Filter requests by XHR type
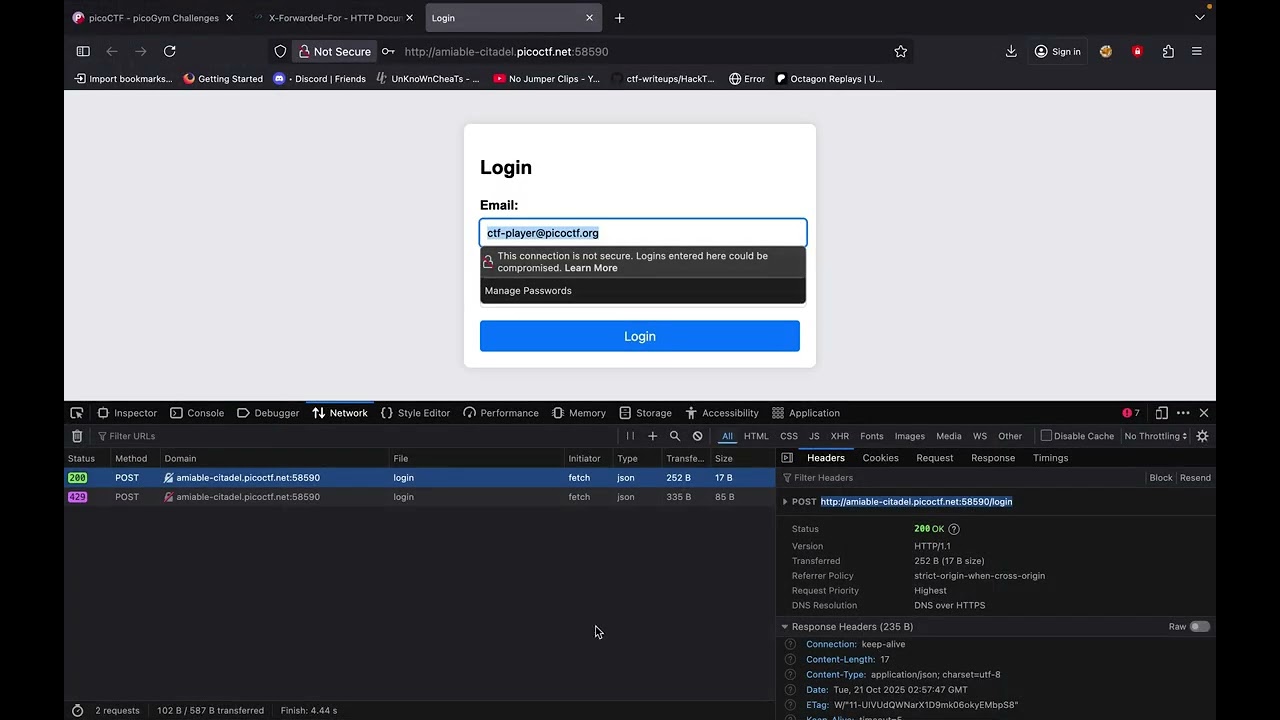 tap(840, 436)
